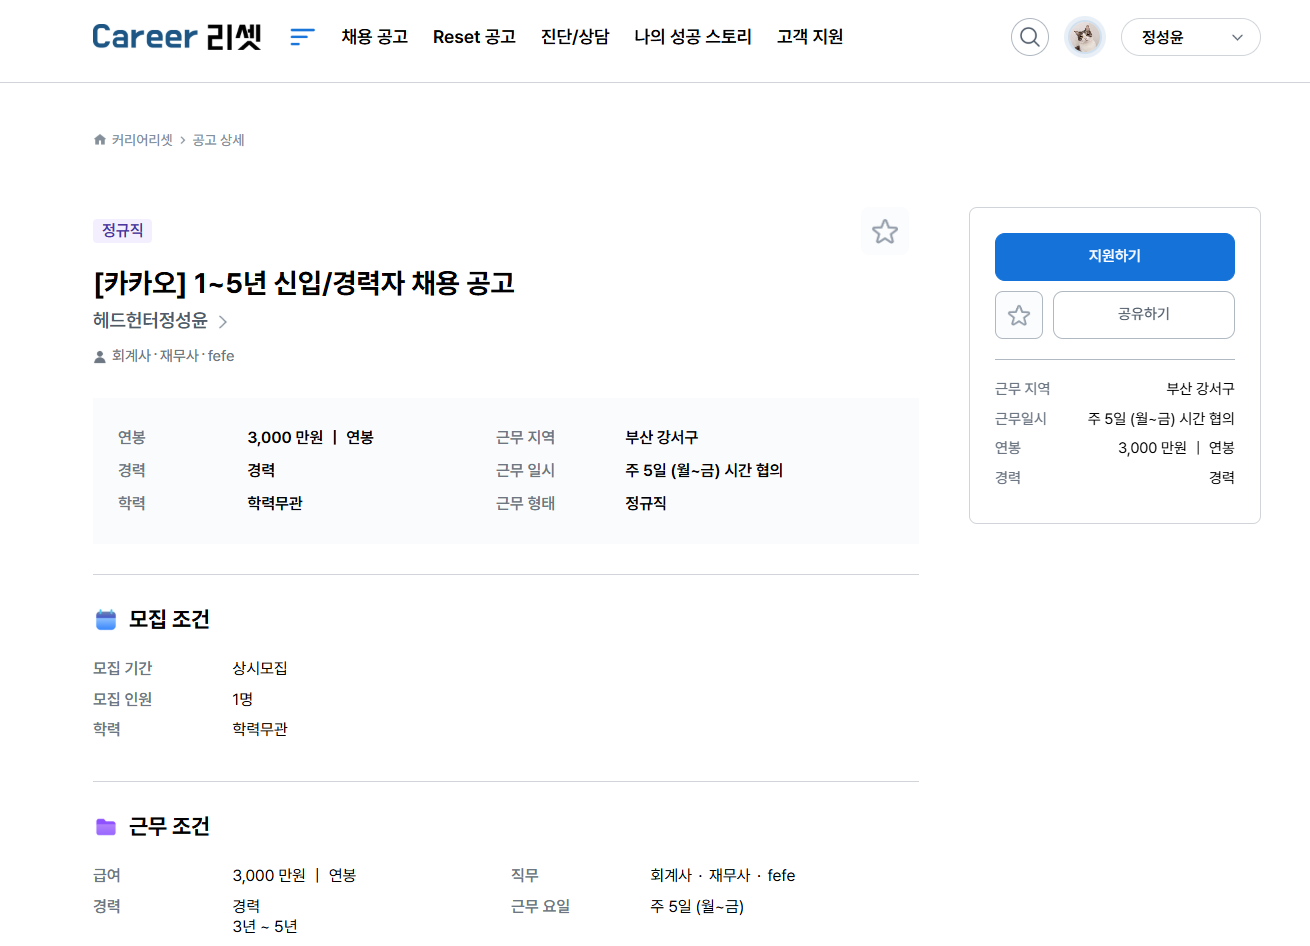Expand the 정성윤 user dropdown

(1191, 37)
